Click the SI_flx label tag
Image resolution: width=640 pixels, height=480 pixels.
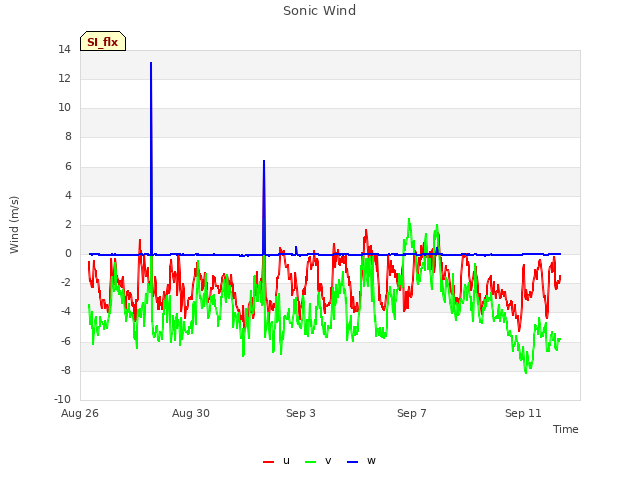[103, 41]
